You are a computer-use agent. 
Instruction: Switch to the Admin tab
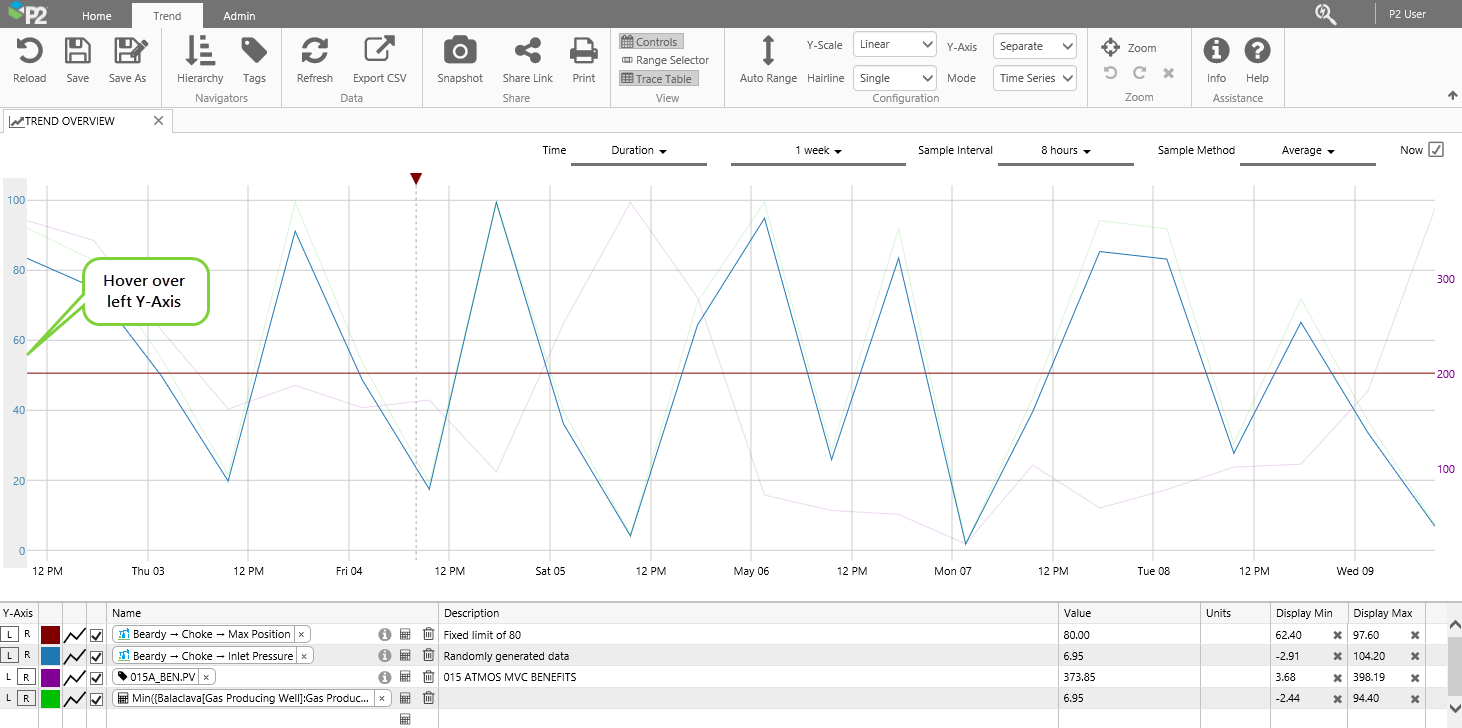click(x=239, y=16)
